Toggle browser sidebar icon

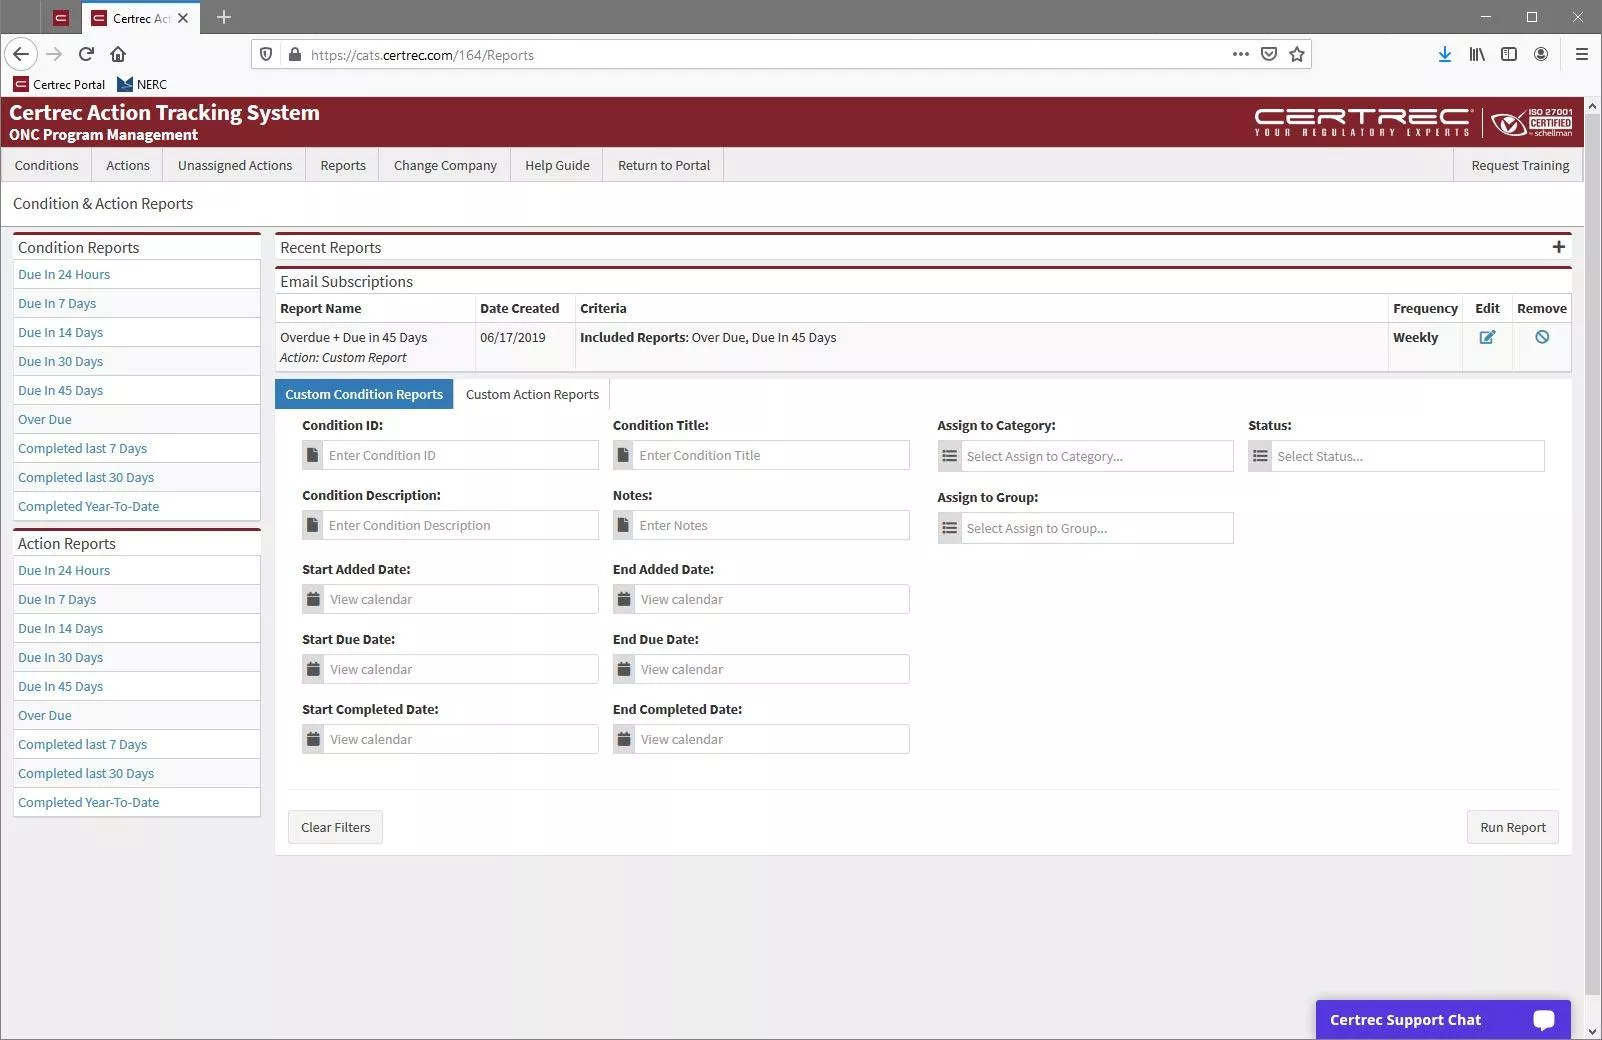tap(1509, 54)
